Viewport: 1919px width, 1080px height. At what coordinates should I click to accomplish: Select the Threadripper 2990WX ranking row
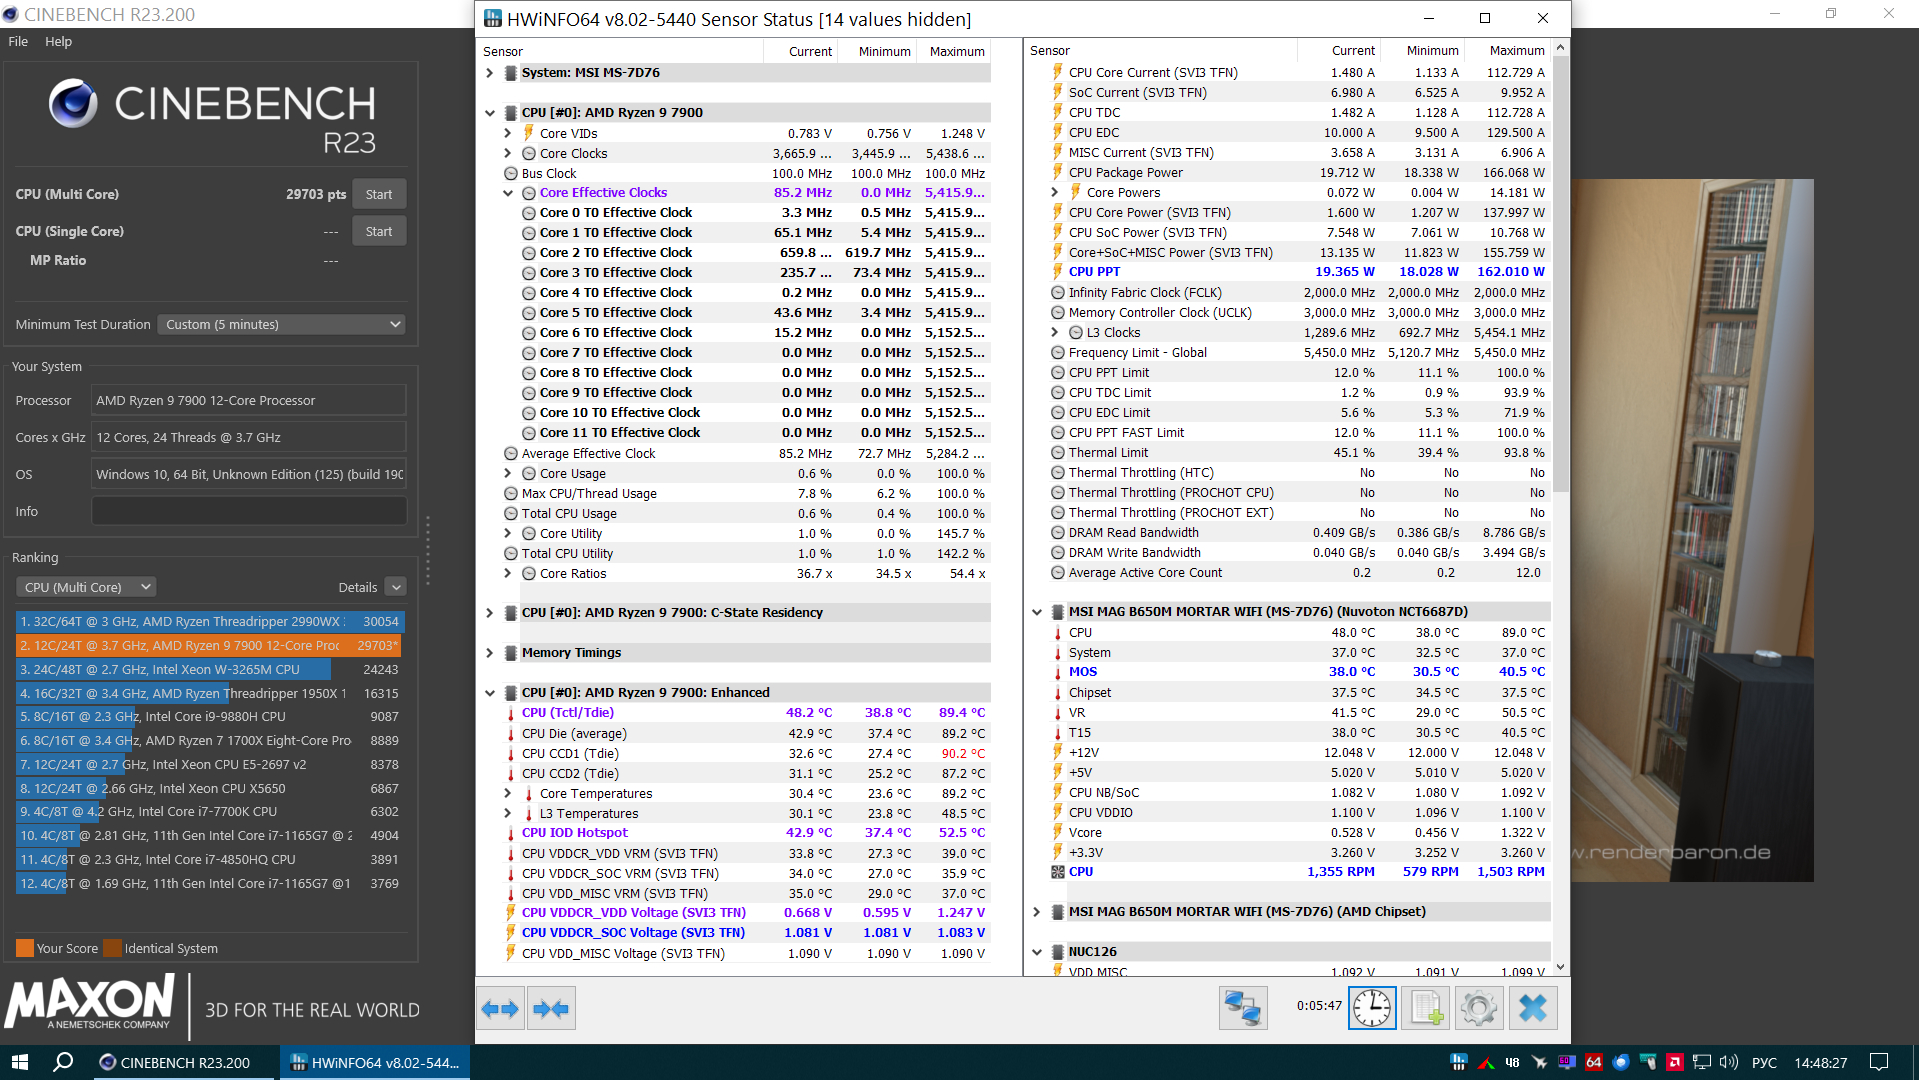[x=210, y=621]
